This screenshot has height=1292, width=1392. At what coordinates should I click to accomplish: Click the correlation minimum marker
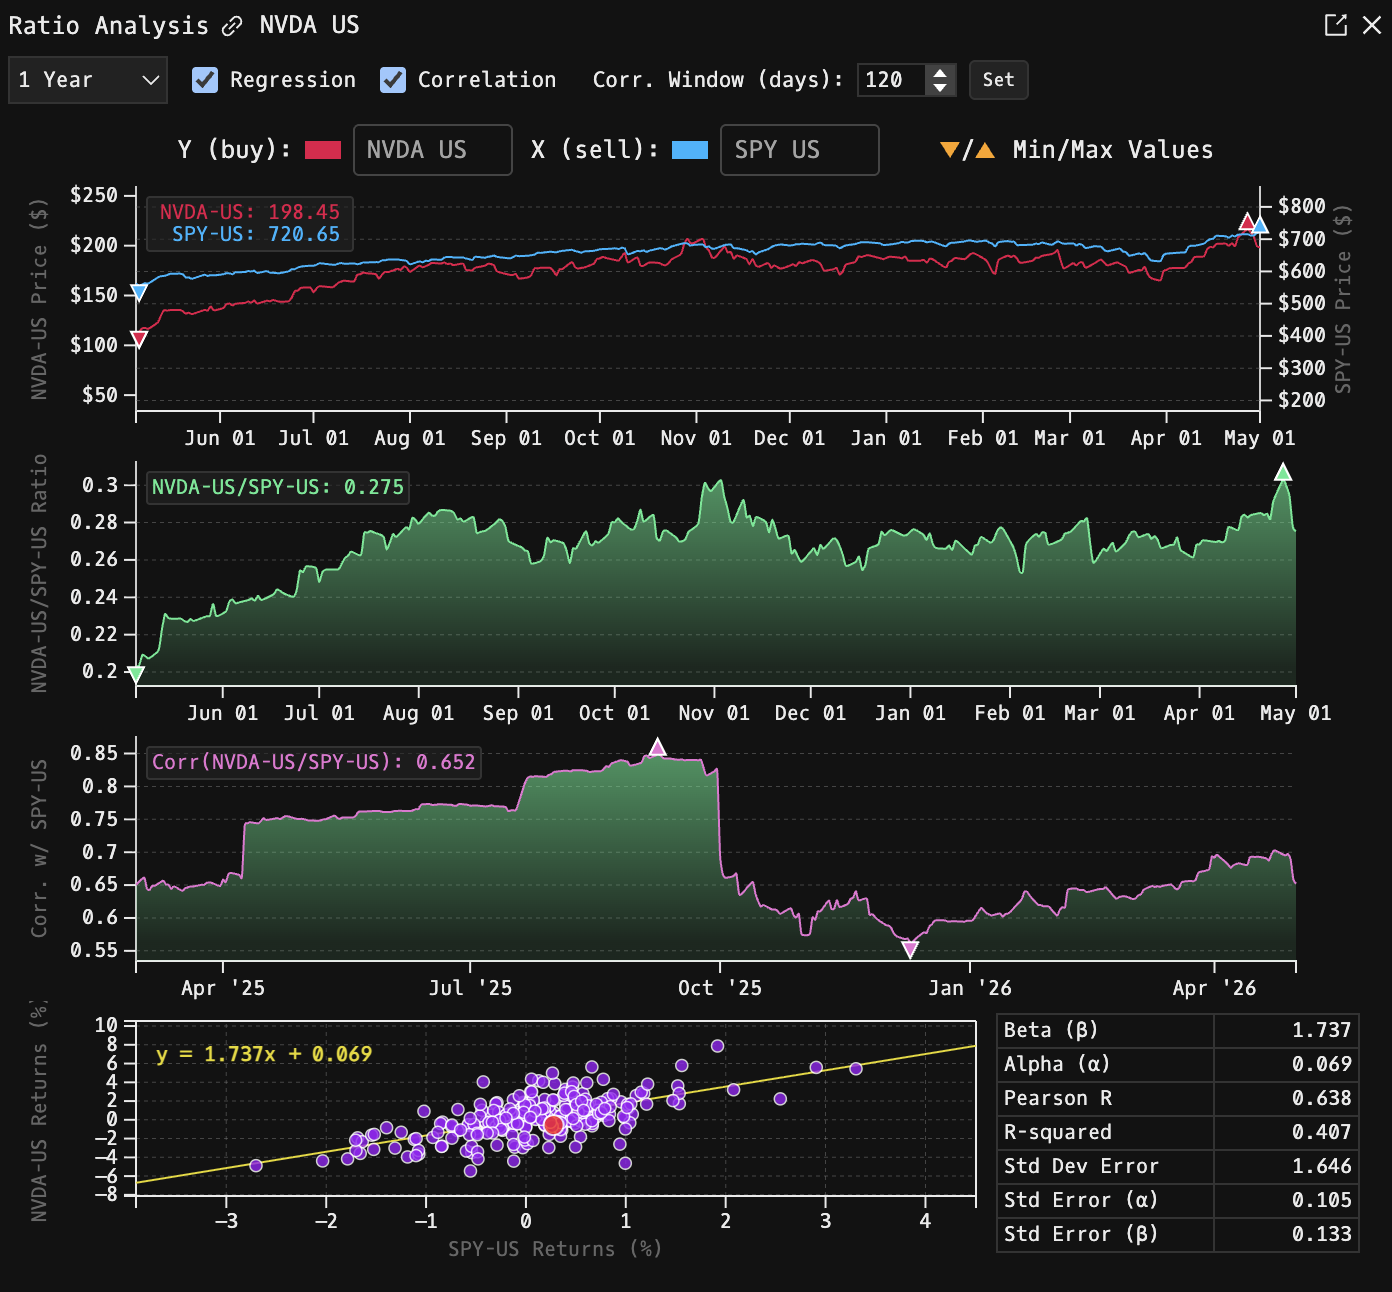tap(910, 949)
